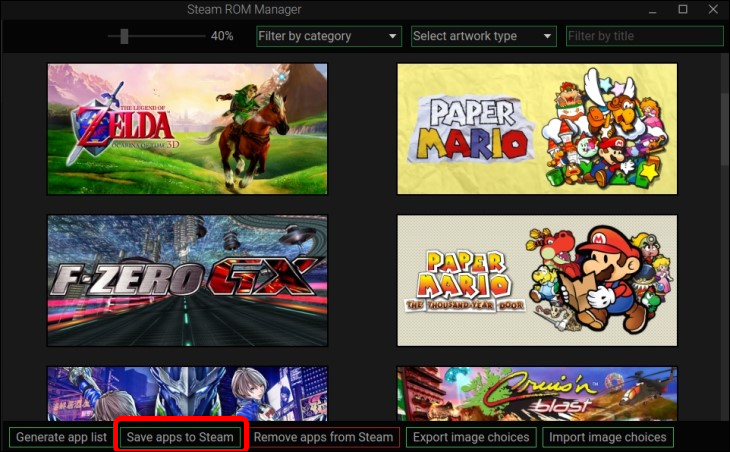
Task: Select the anime robot artwork thumbnail
Action: click(x=187, y=394)
